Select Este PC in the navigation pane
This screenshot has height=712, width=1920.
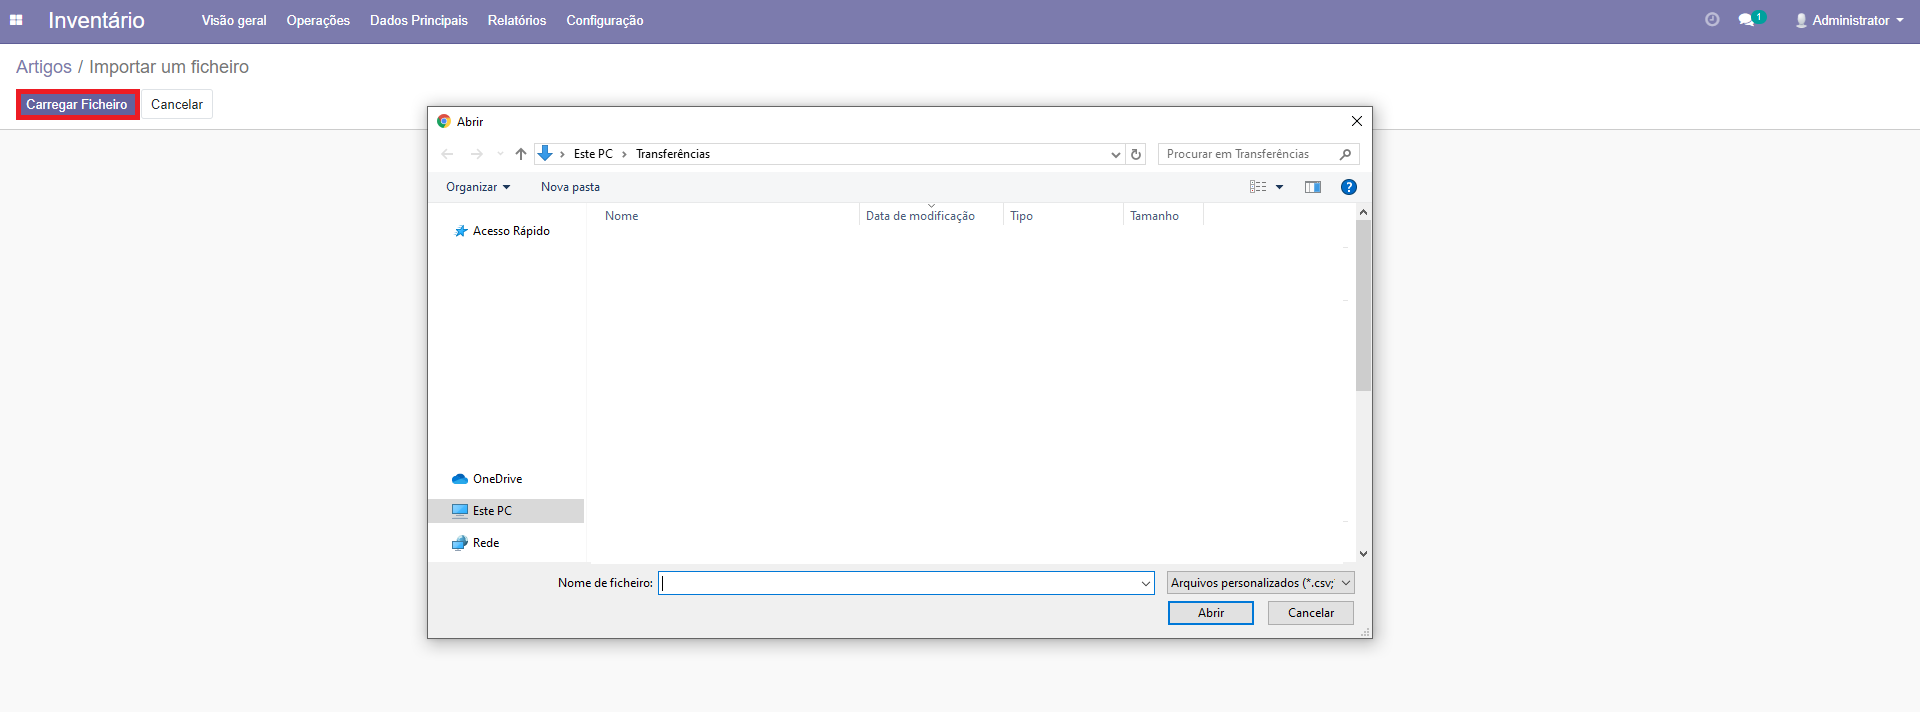(x=492, y=511)
